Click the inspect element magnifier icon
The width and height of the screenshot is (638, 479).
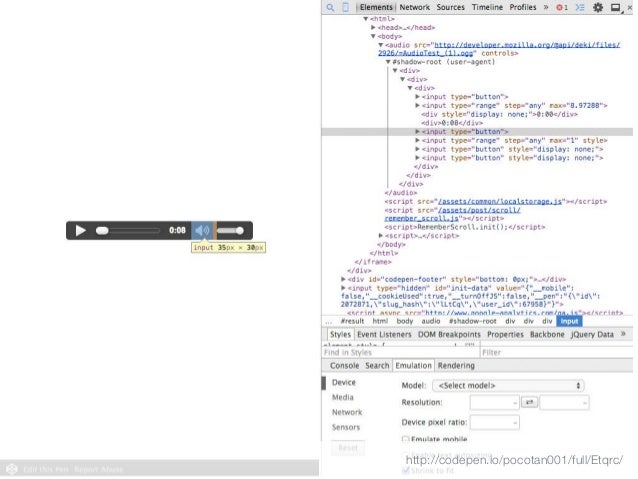(x=330, y=7)
